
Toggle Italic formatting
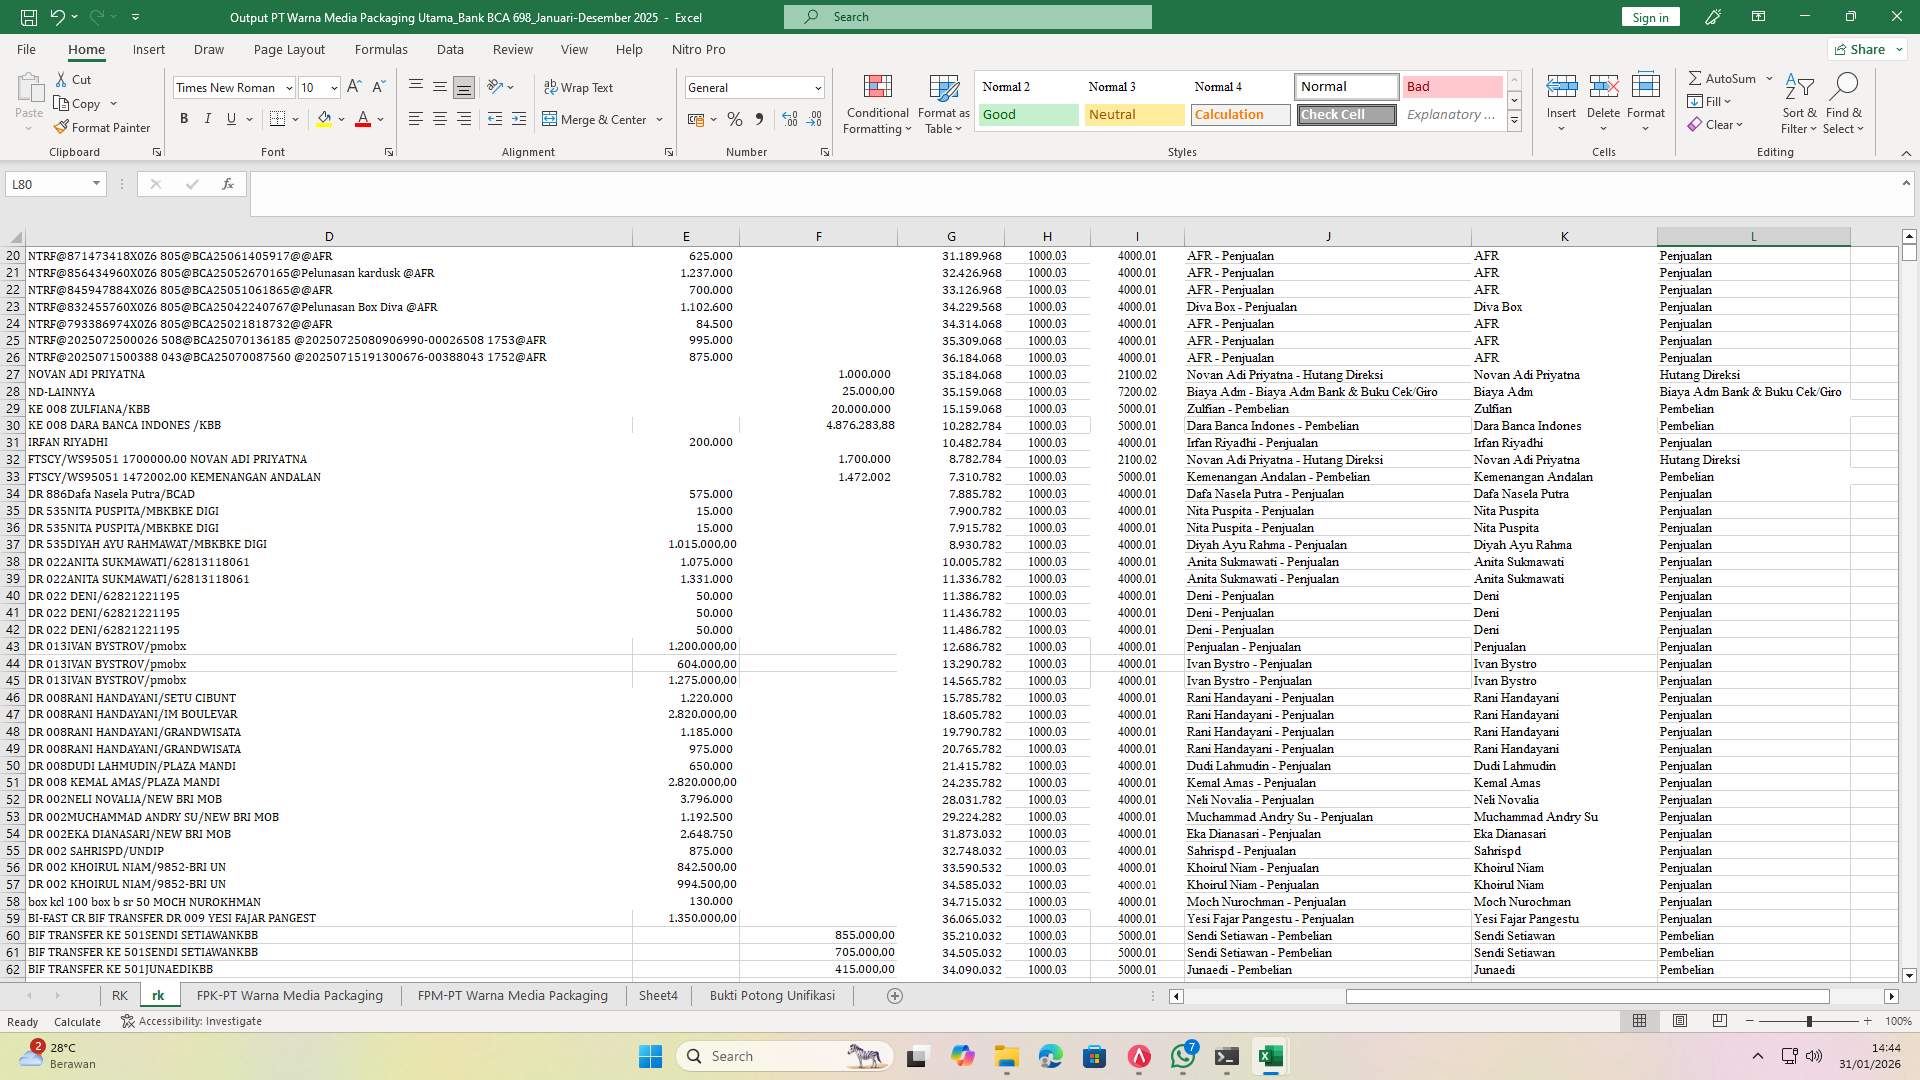pos(208,119)
